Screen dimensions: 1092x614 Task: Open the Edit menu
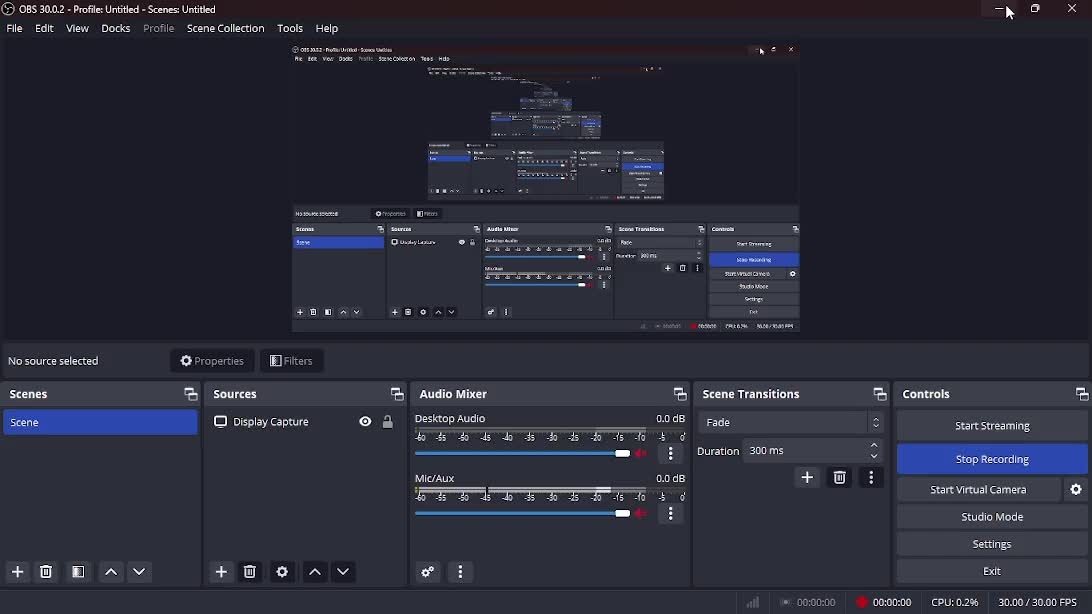[x=44, y=29]
